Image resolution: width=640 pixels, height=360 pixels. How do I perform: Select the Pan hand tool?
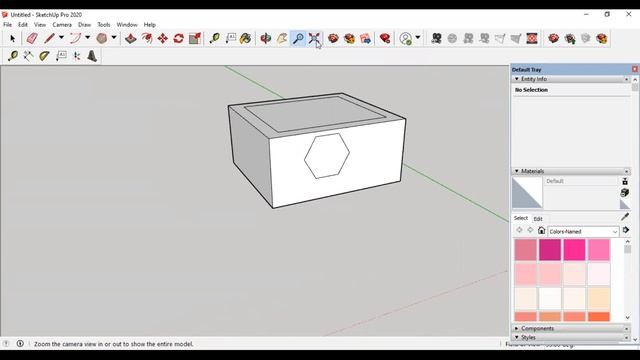point(282,38)
